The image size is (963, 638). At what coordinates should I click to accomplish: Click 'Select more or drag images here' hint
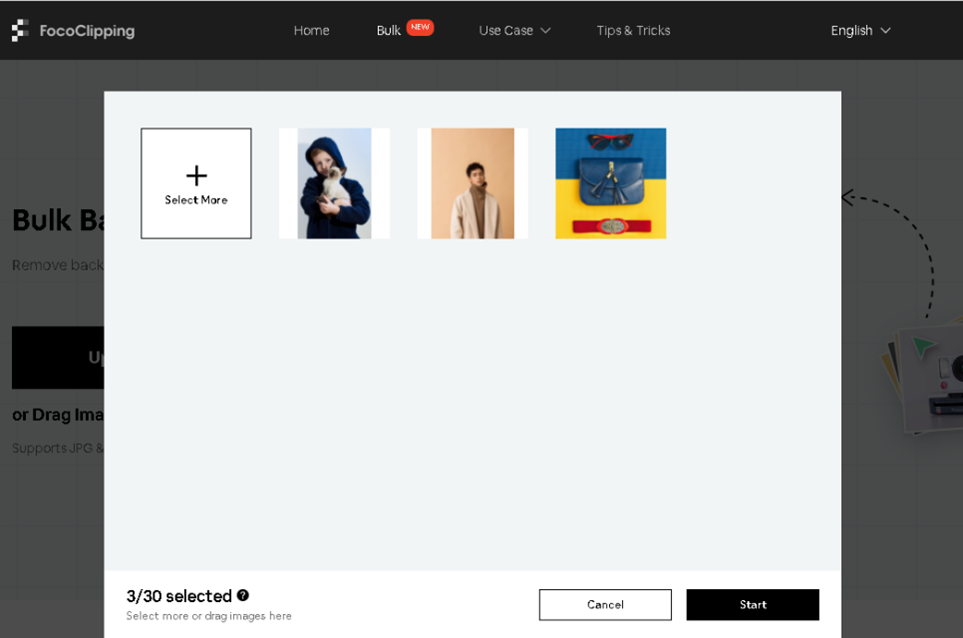[x=209, y=616]
